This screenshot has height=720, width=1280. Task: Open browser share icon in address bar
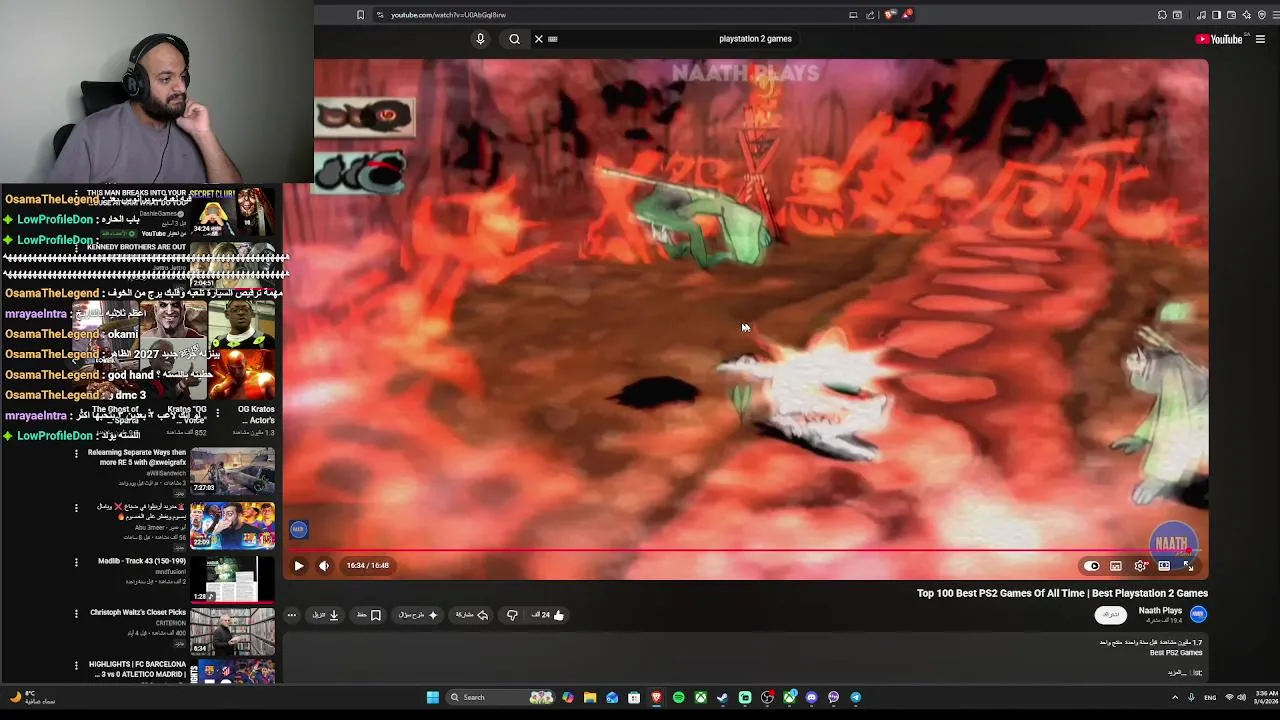(870, 15)
